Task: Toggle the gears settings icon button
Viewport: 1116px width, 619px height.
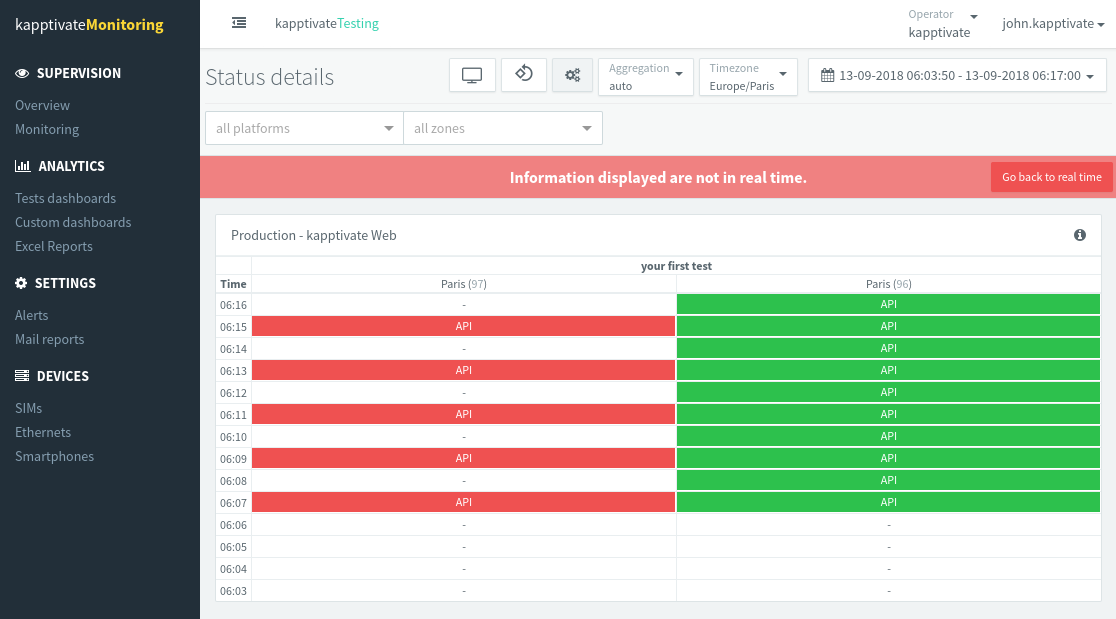Action: click(x=572, y=75)
